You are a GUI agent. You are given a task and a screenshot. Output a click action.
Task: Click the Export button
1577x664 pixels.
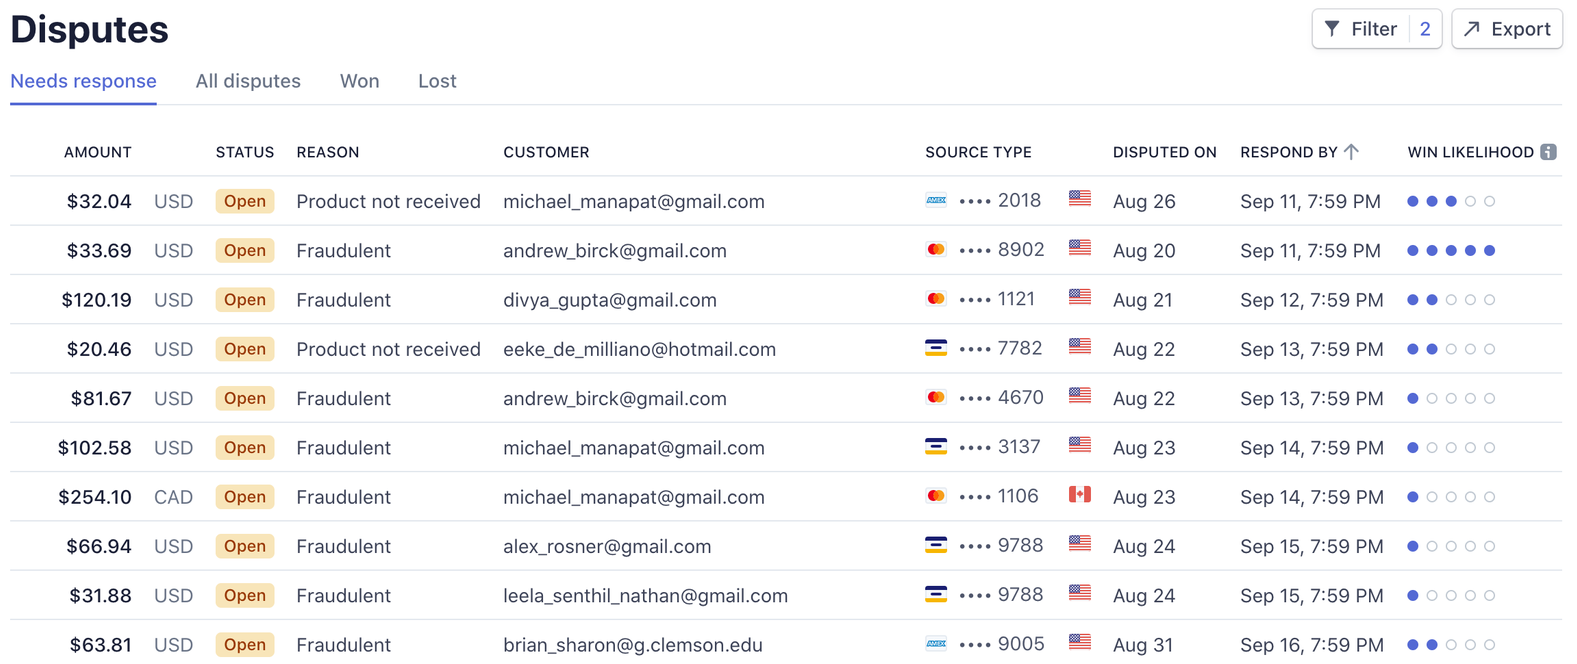click(1507, 29)
